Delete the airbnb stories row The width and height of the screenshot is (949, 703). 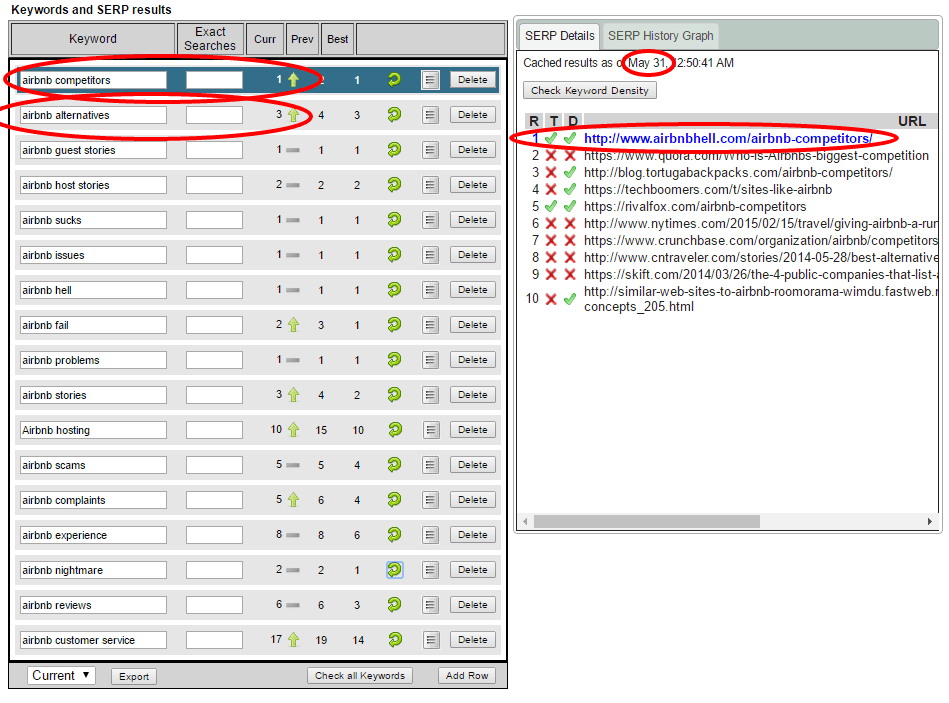point(473,395)
